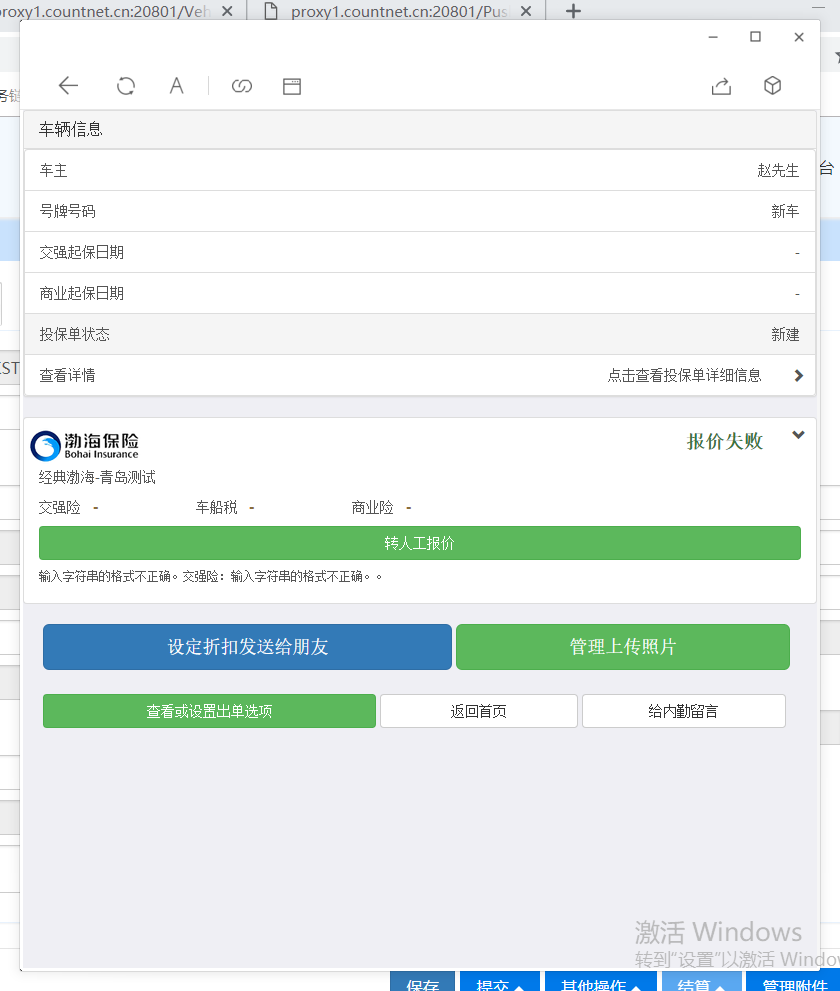Copy link with the chain icon

coord(241,86)
